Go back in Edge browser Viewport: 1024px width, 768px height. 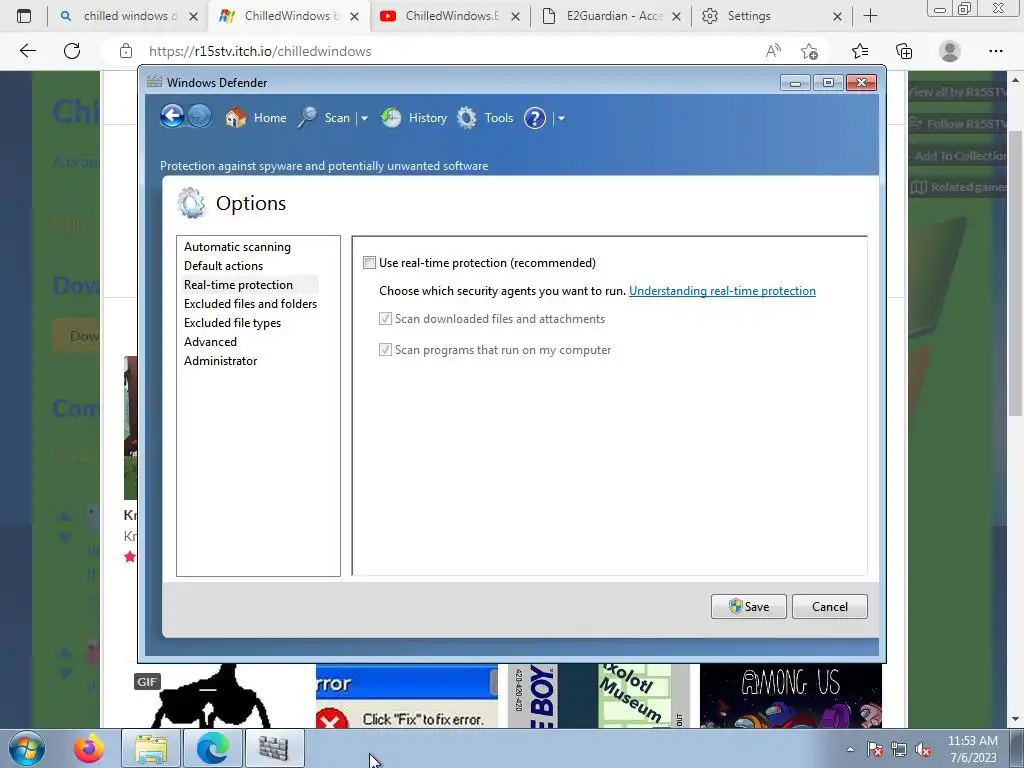[x=27, y=51]
